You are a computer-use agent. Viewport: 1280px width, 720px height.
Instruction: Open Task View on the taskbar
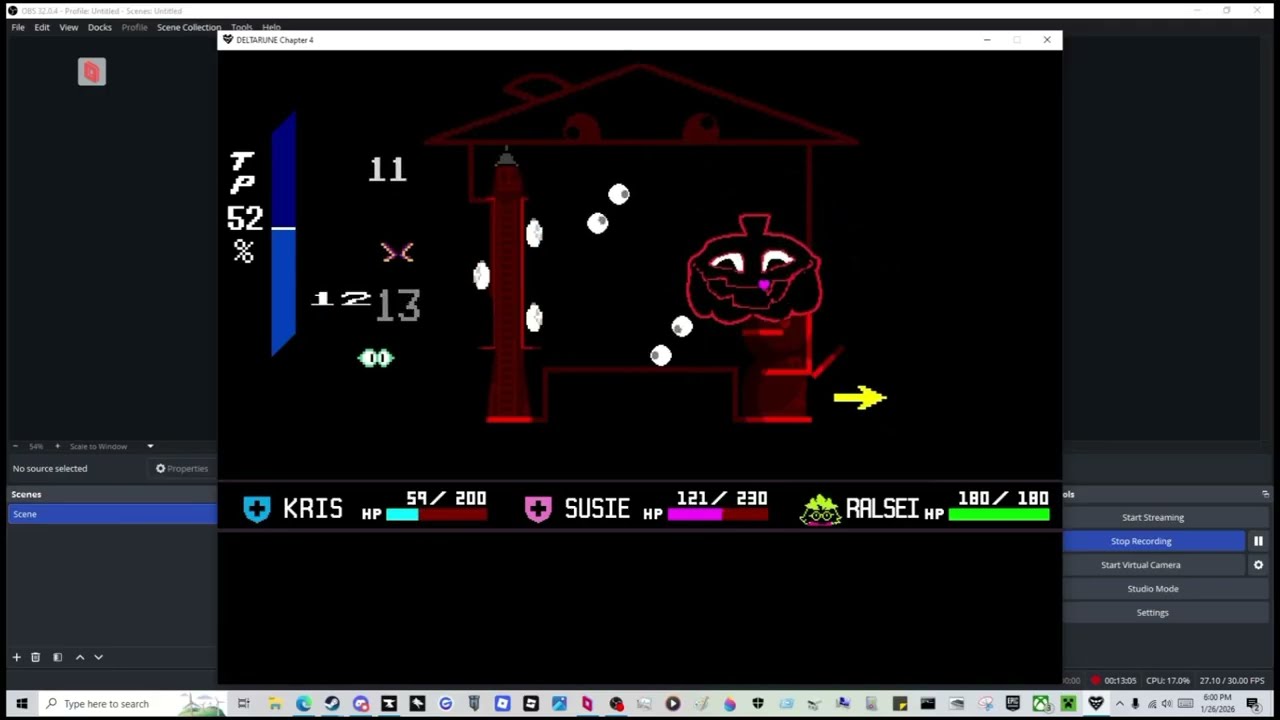[243, 704]
